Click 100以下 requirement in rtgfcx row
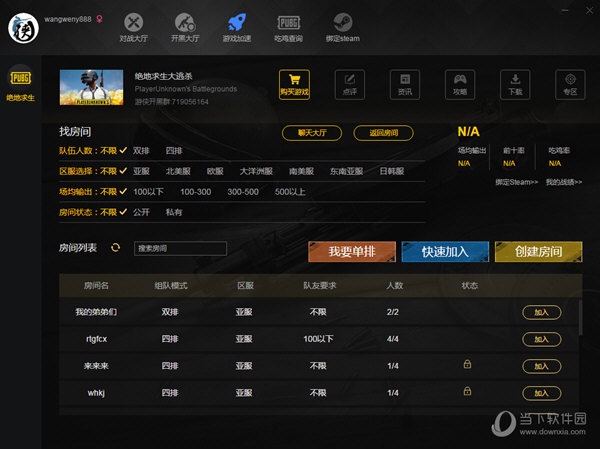The width and height of the screenshot is (600, 449). [318, 339]
